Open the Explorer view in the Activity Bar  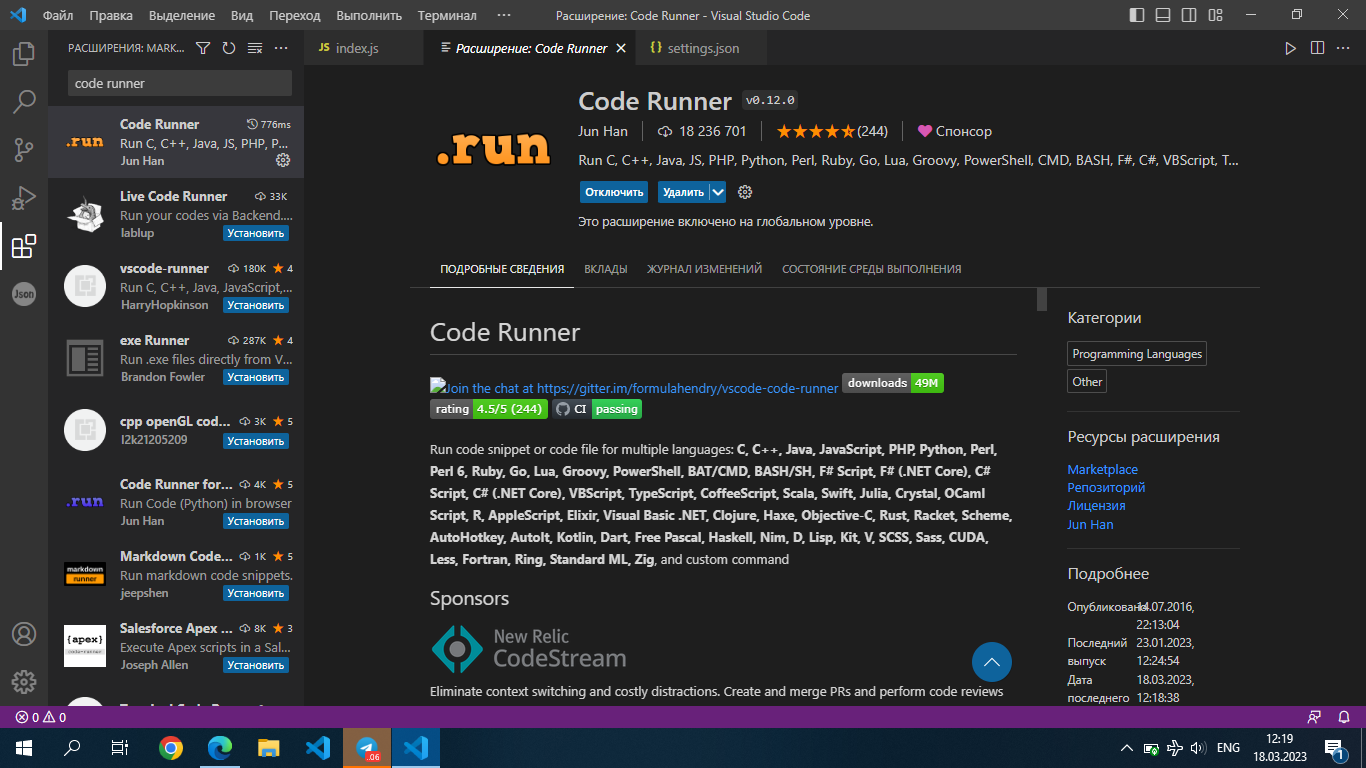[x=24, y=54]
